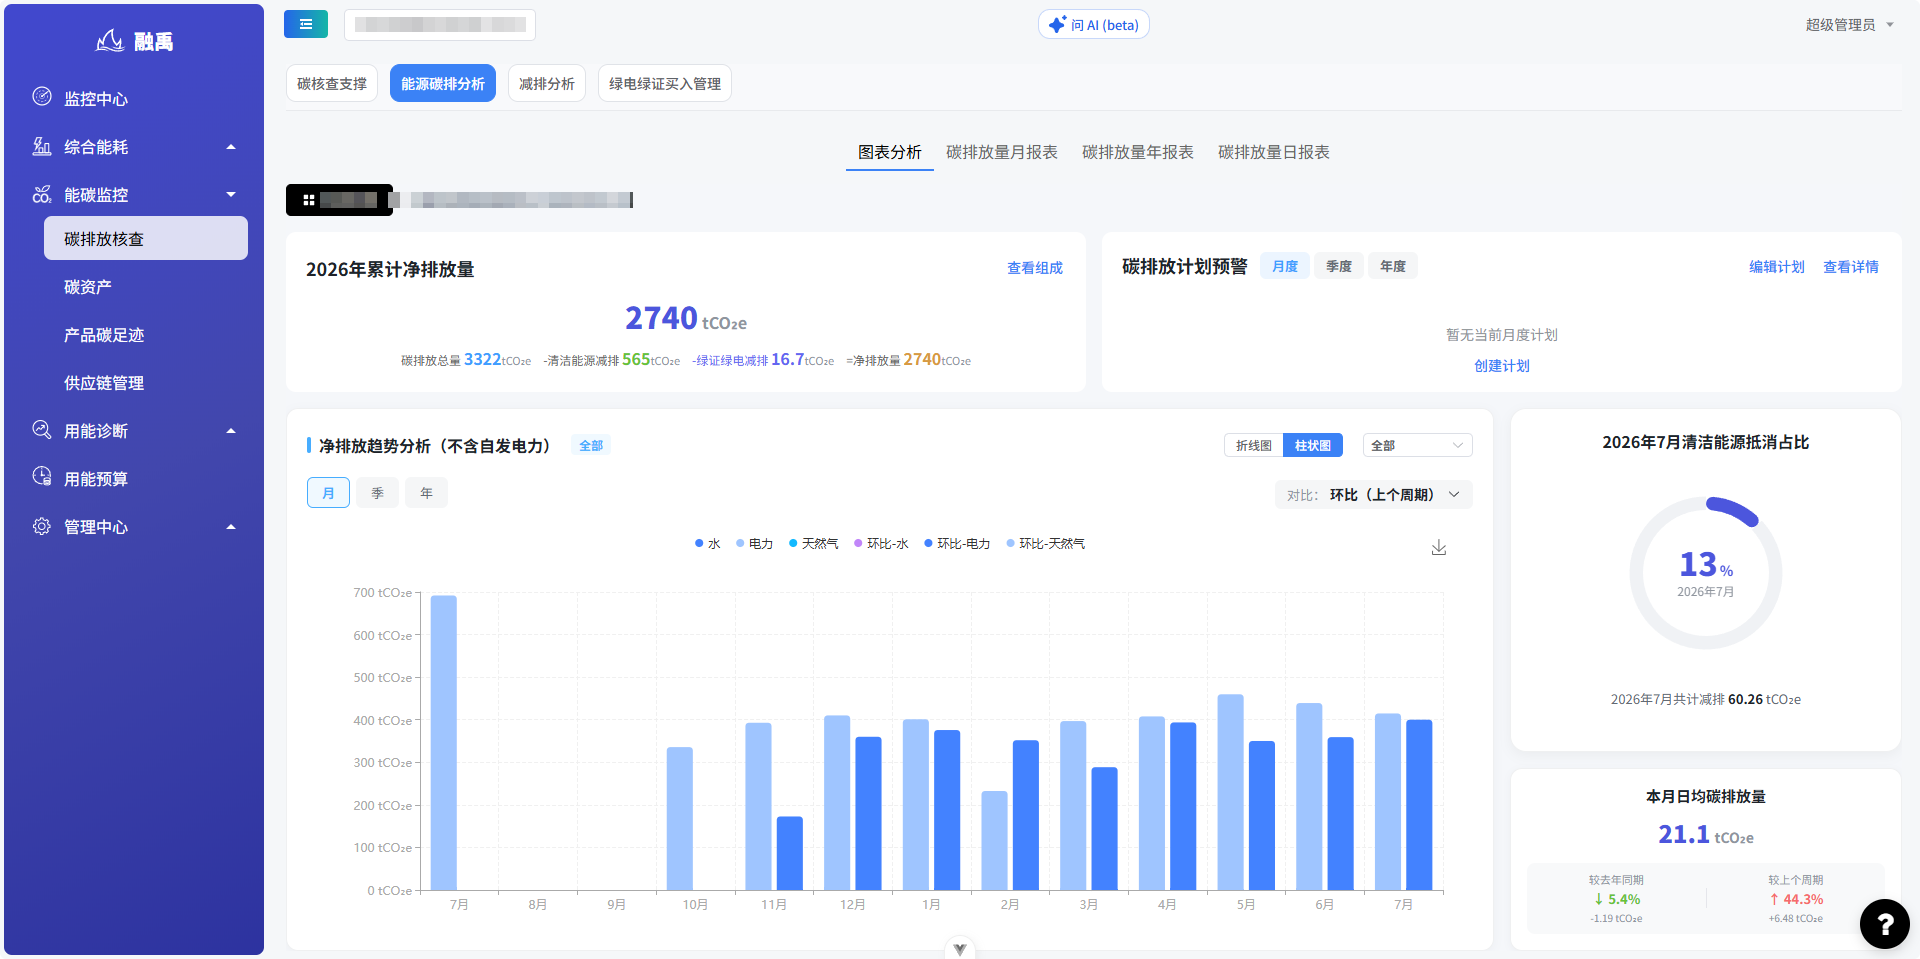Viewport: 1920px width, 959px height.
Task: Click the 编辑计划 link
Action: 1777,267
